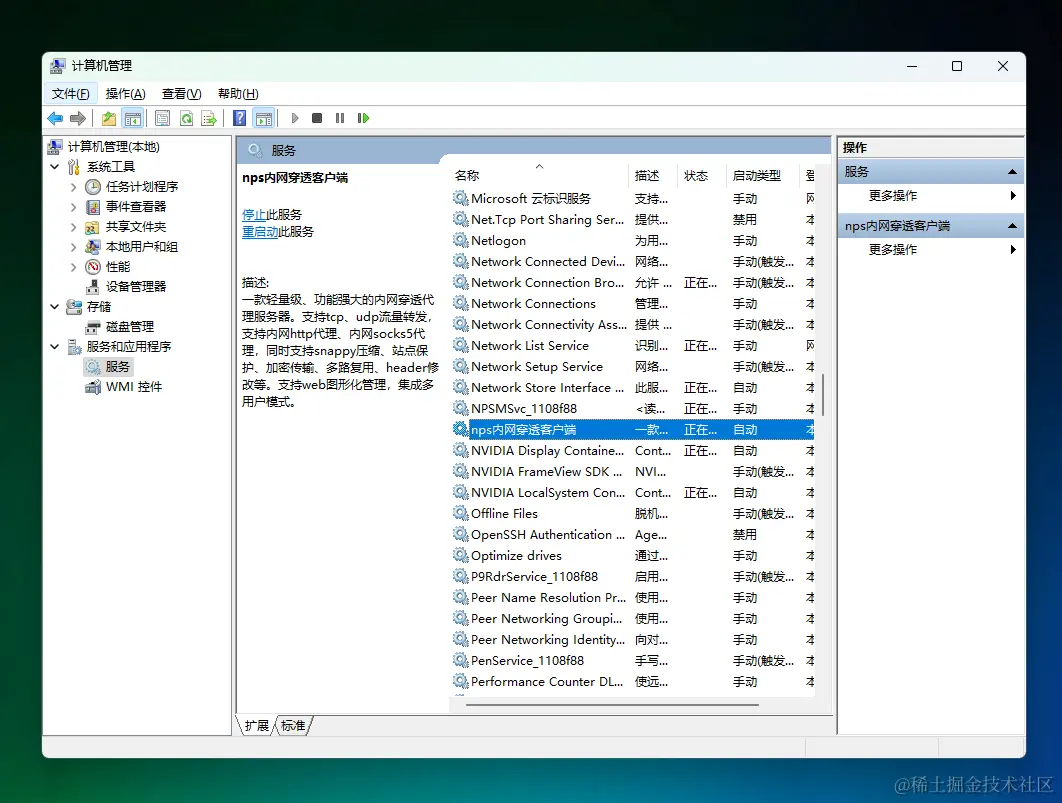Switch to the 扩展 tab
Viewport: 1062px width, 803px height.
(257, 726)
